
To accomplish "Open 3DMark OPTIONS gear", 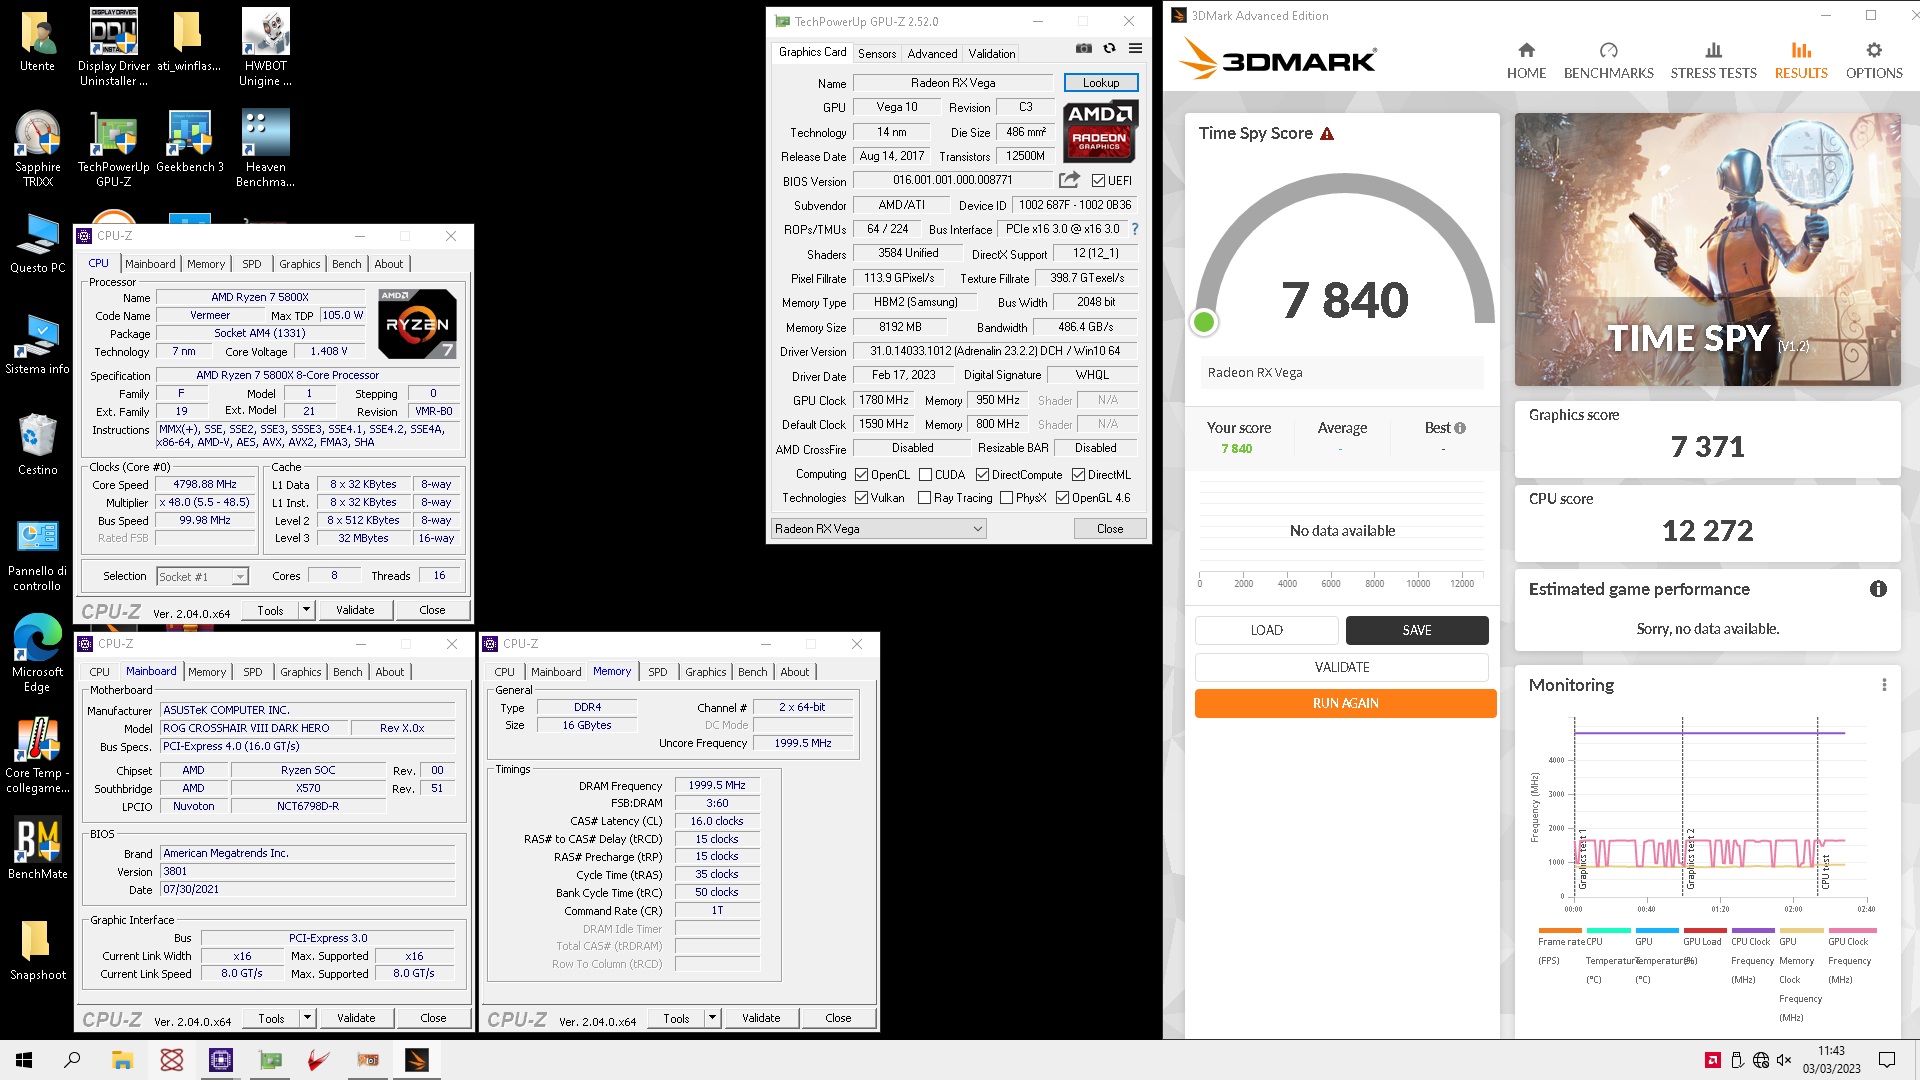I will 1874,60.
